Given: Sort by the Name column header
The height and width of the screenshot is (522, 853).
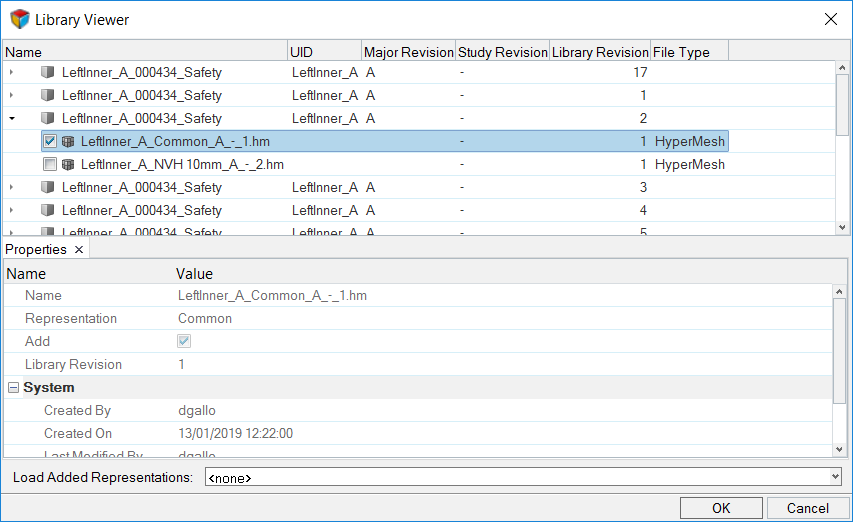Looking at the screenshot, I should [145, 52].
